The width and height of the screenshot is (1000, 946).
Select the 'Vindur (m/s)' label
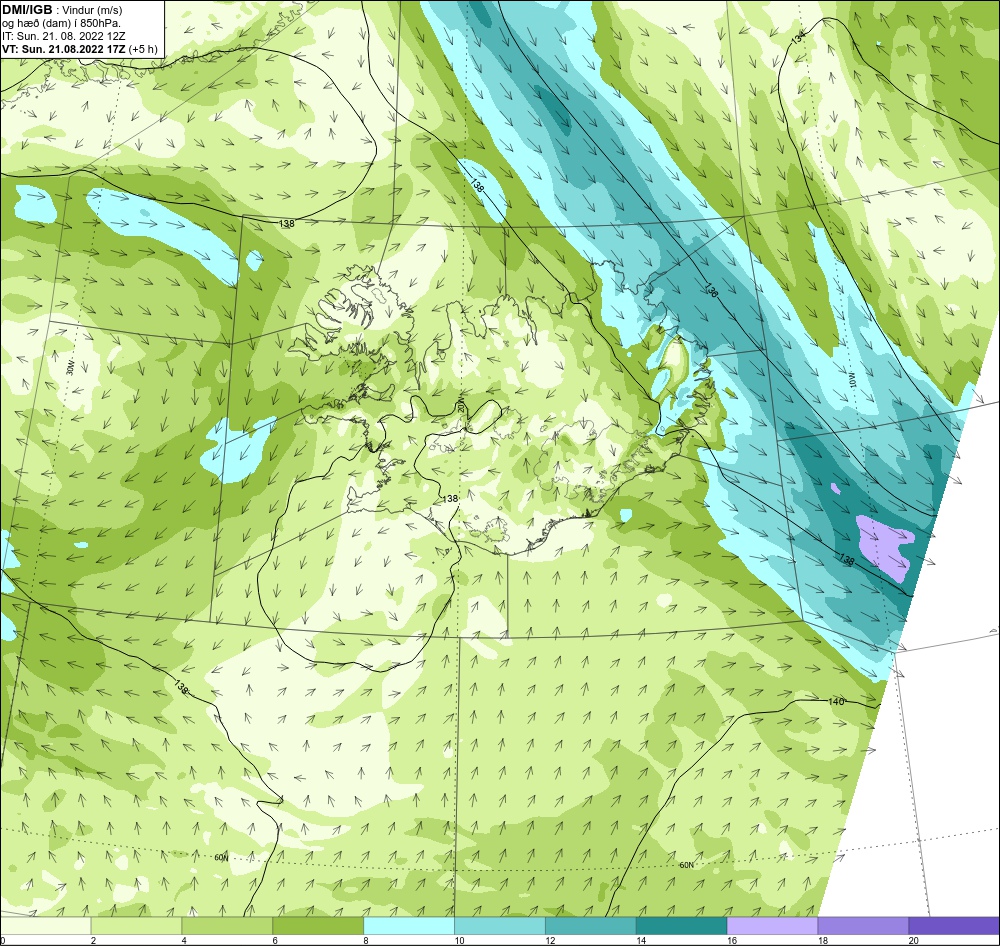tap(93, 10)
